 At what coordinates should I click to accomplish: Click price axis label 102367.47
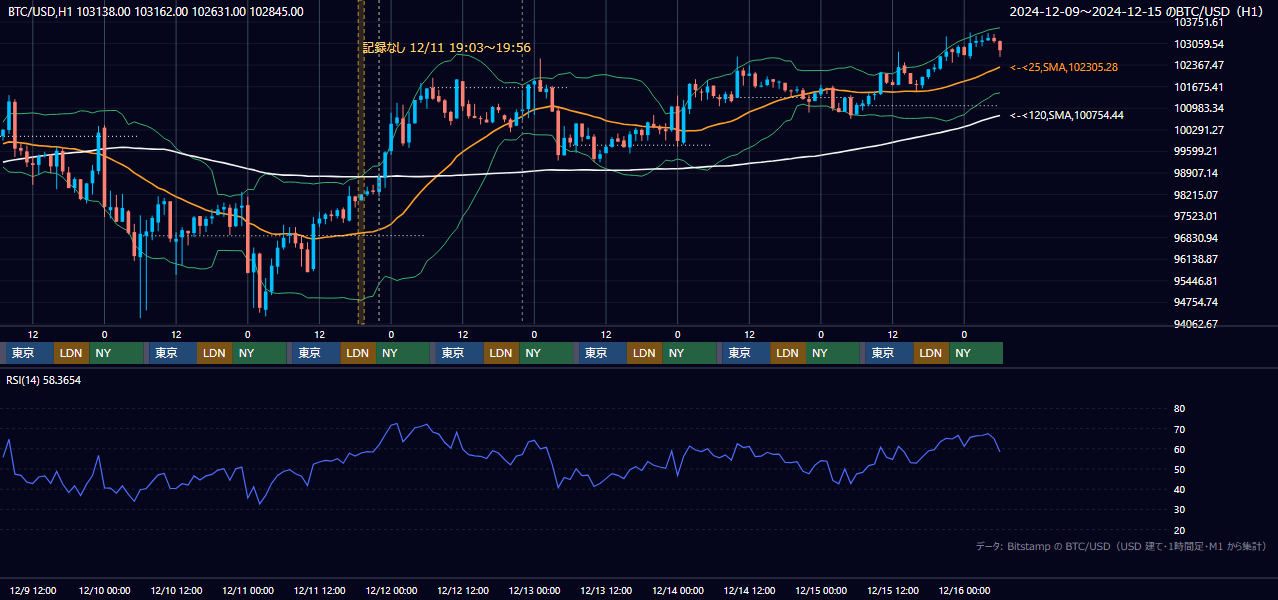click(x=1199, y=65)
